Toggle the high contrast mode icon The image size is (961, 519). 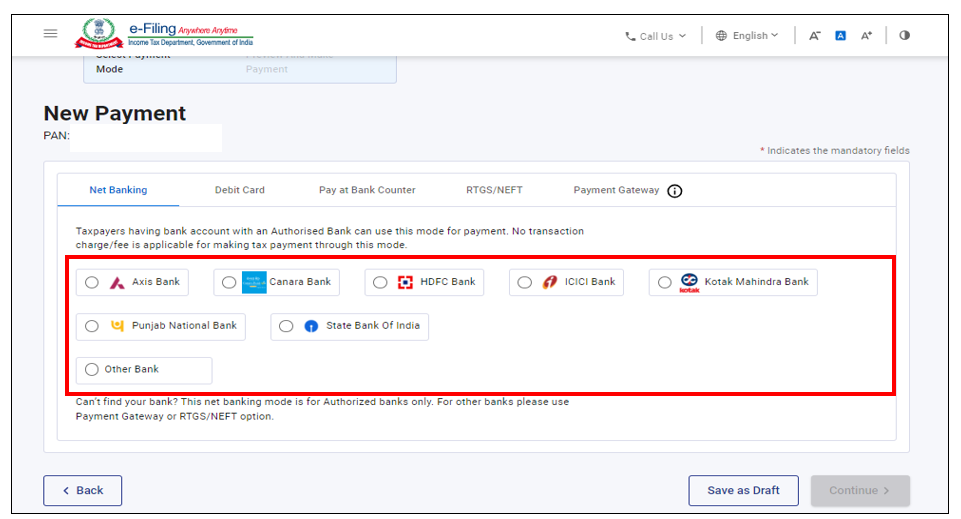coord(904,35)
